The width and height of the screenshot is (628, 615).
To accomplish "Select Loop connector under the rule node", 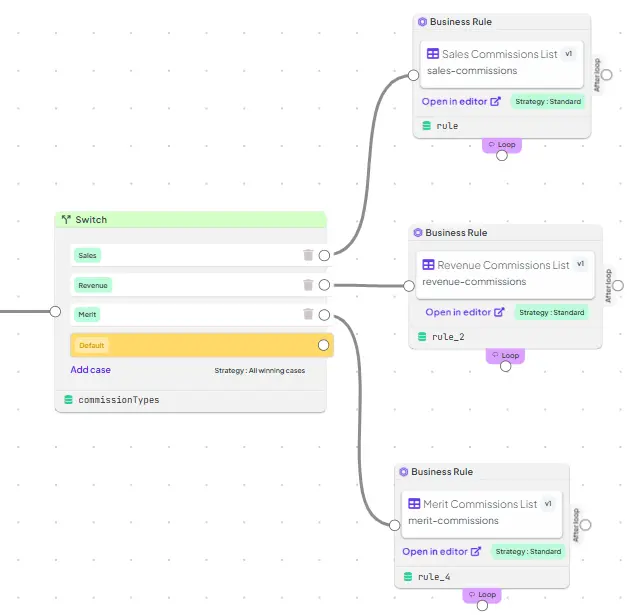I will tap(502, 155).
